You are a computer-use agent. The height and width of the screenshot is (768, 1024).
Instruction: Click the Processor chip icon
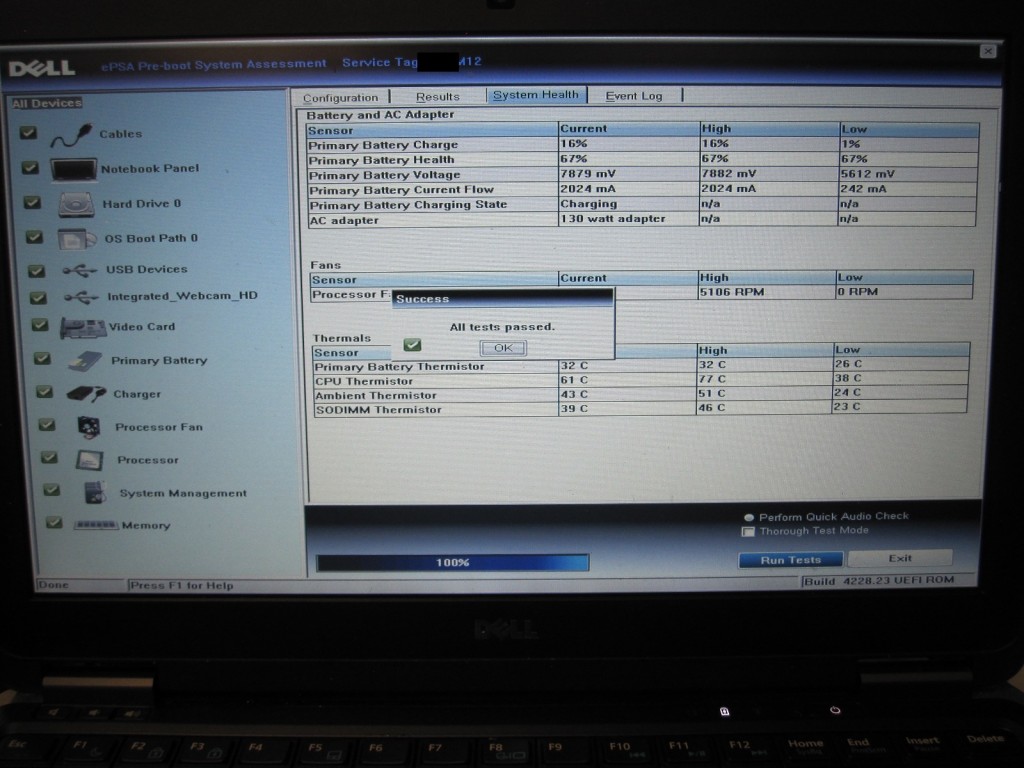click(89, 460)
